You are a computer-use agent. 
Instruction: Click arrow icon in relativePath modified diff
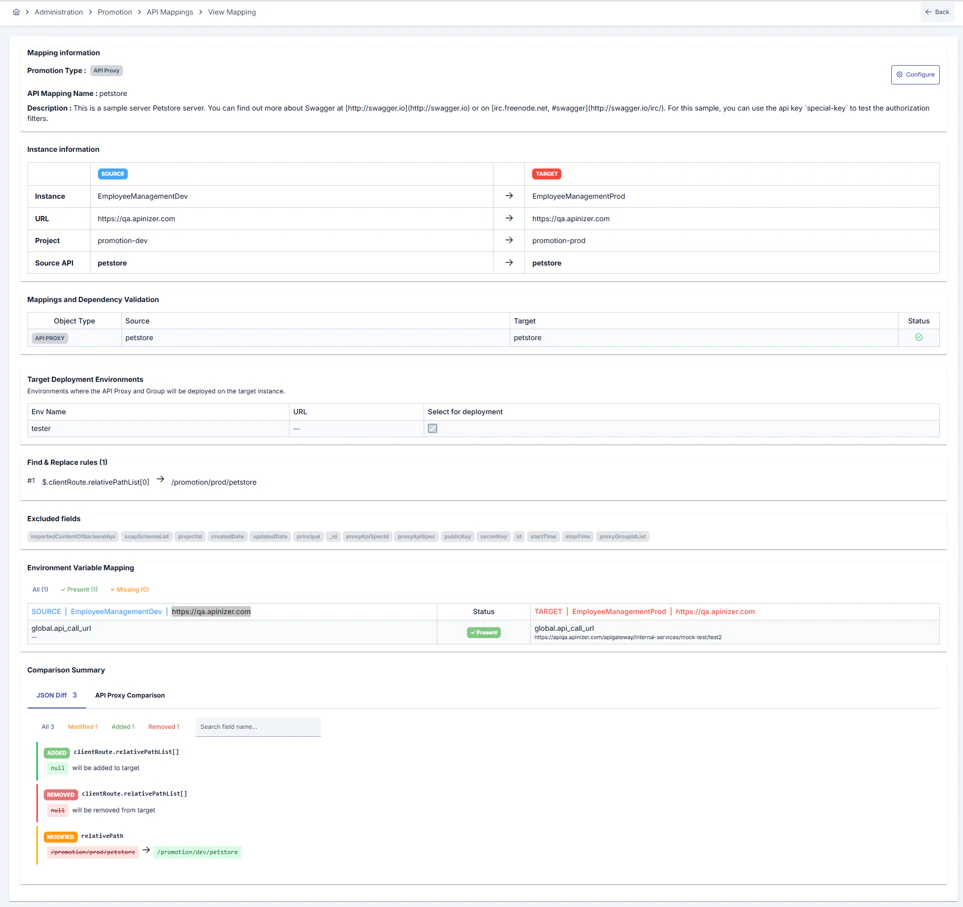pos(146,851)
